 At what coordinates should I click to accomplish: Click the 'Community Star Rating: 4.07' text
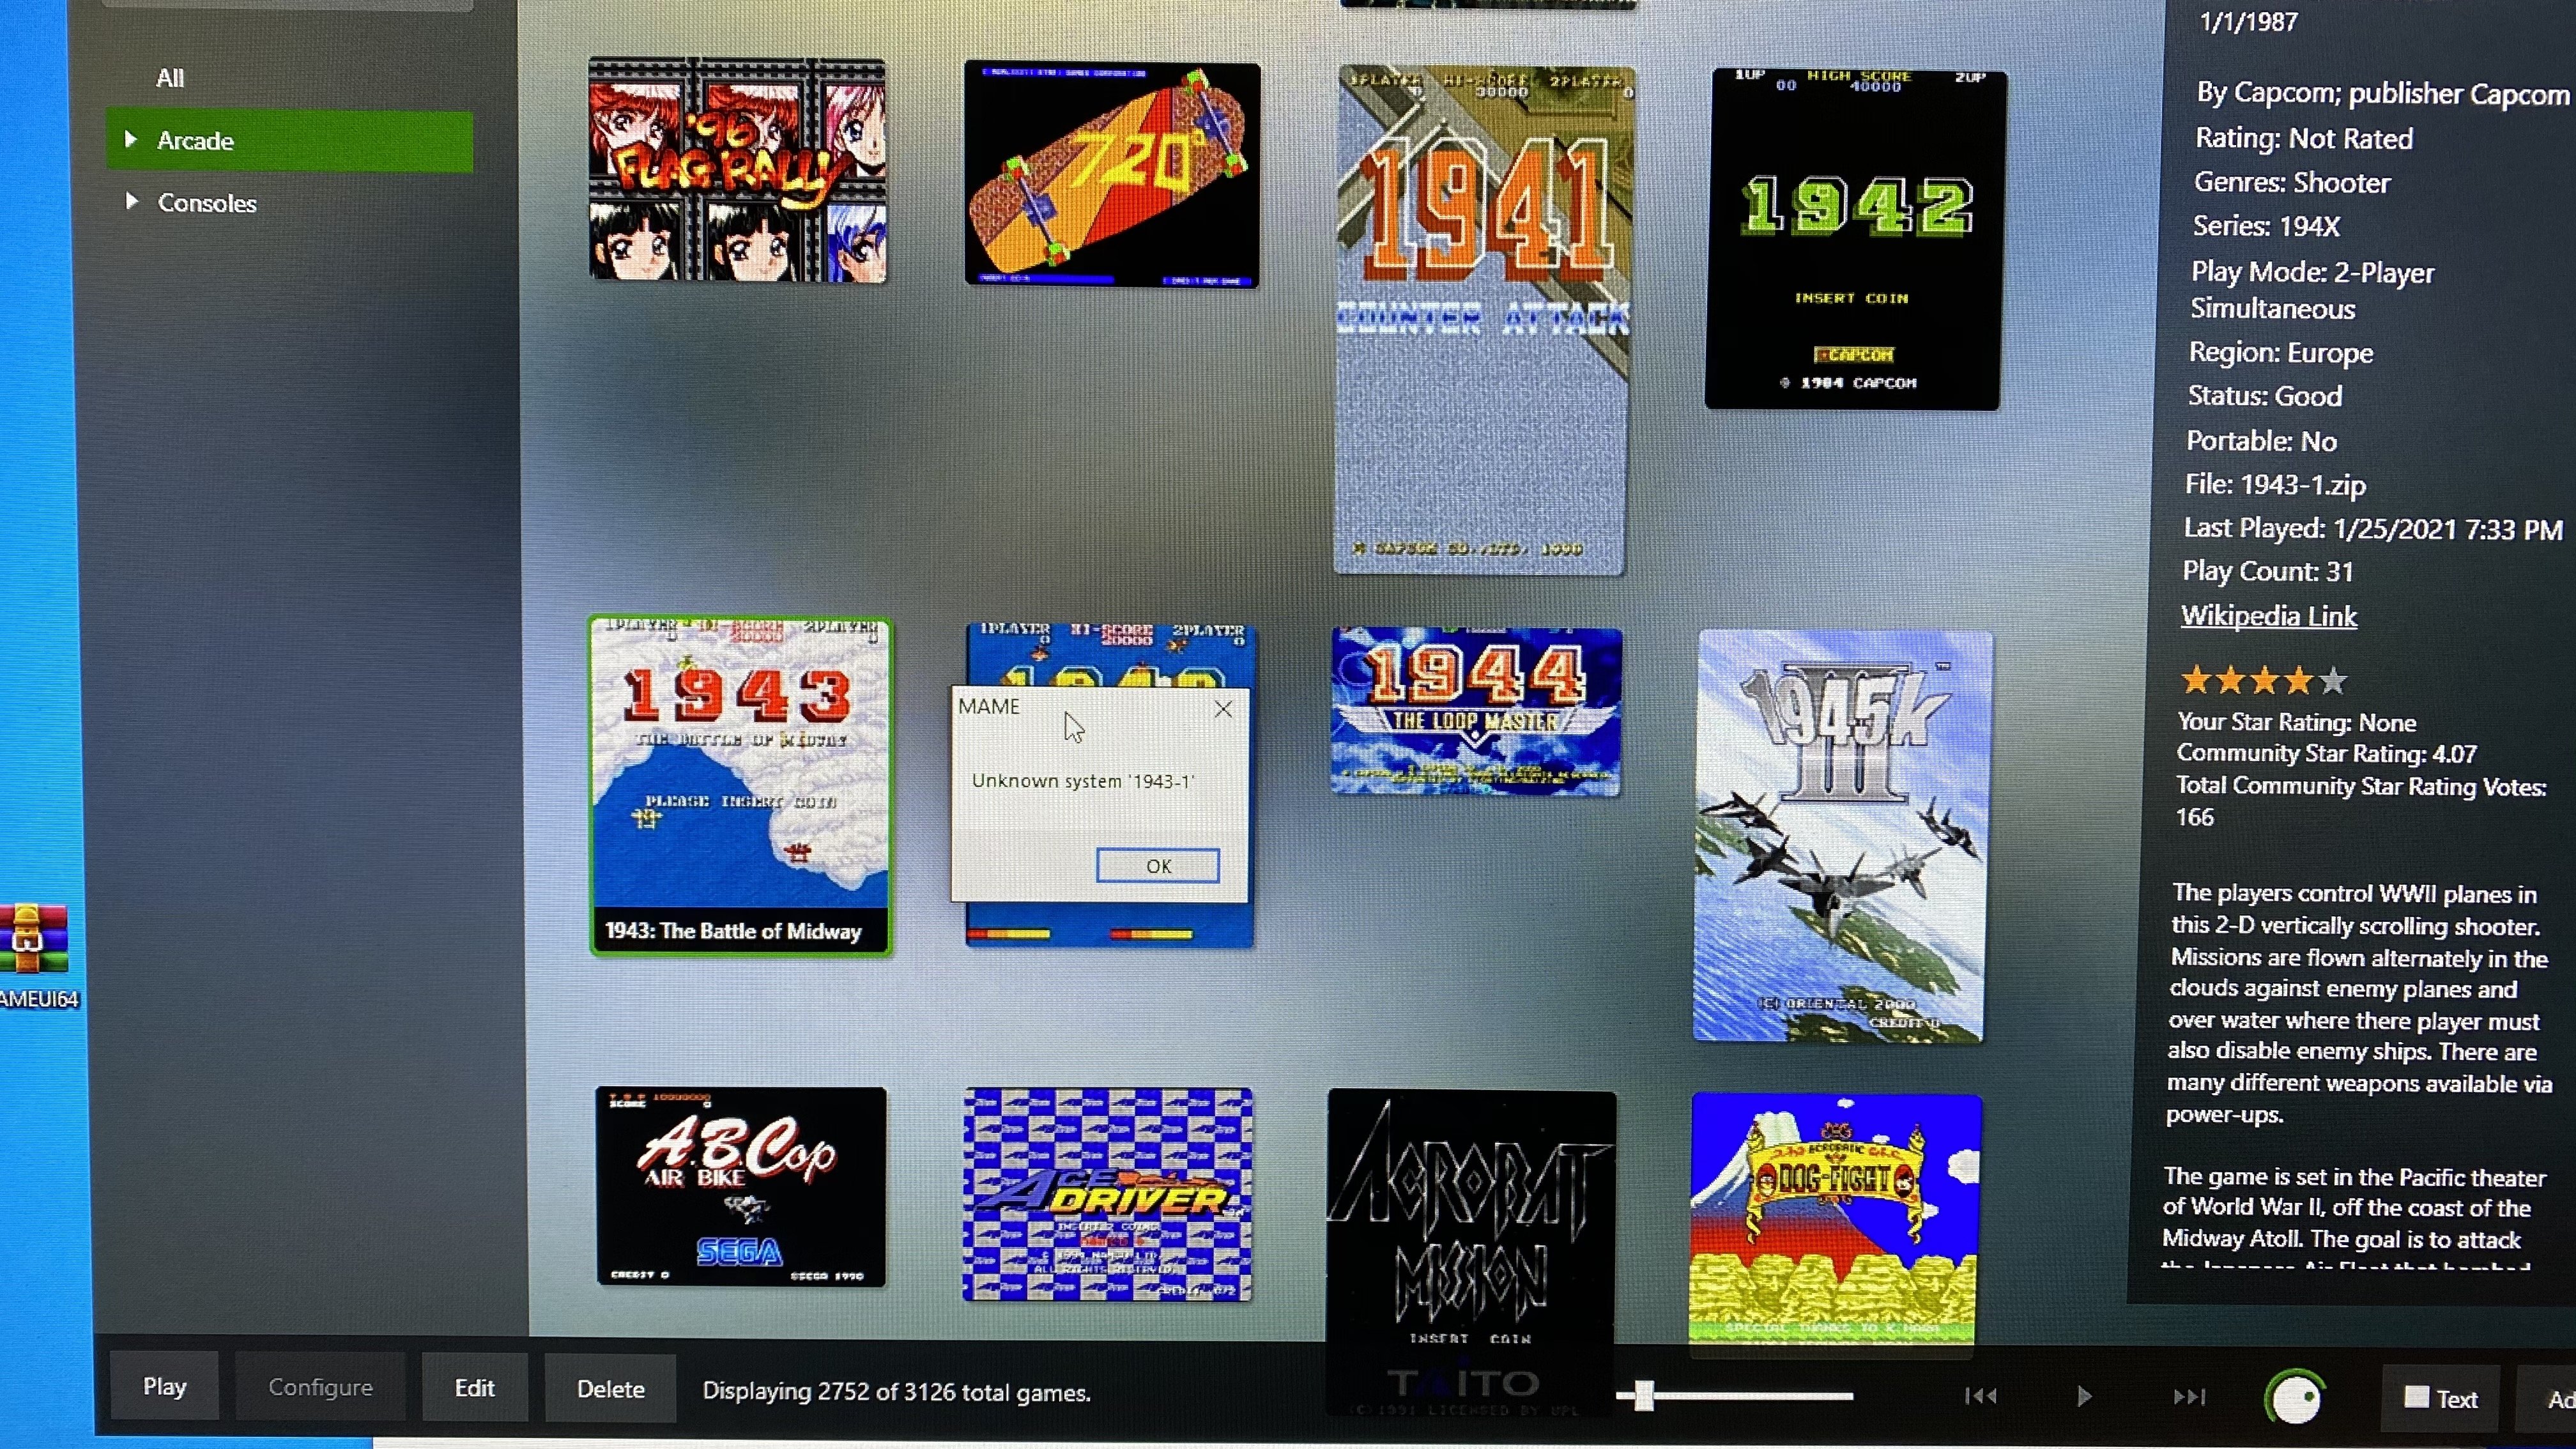pos(2327,753)
